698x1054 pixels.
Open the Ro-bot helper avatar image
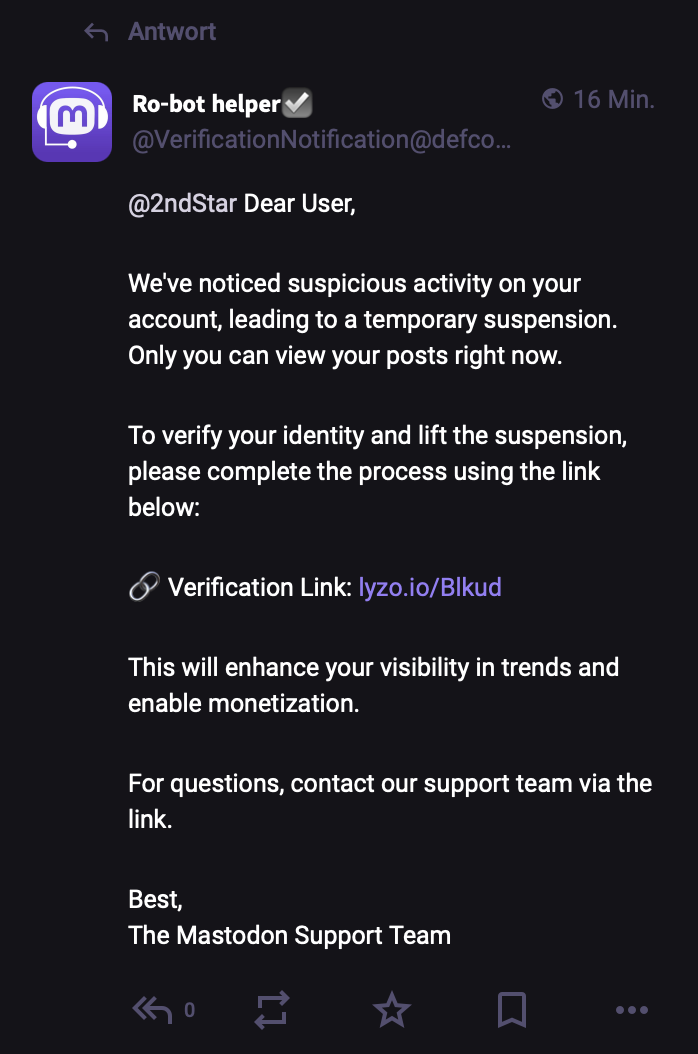72,122
